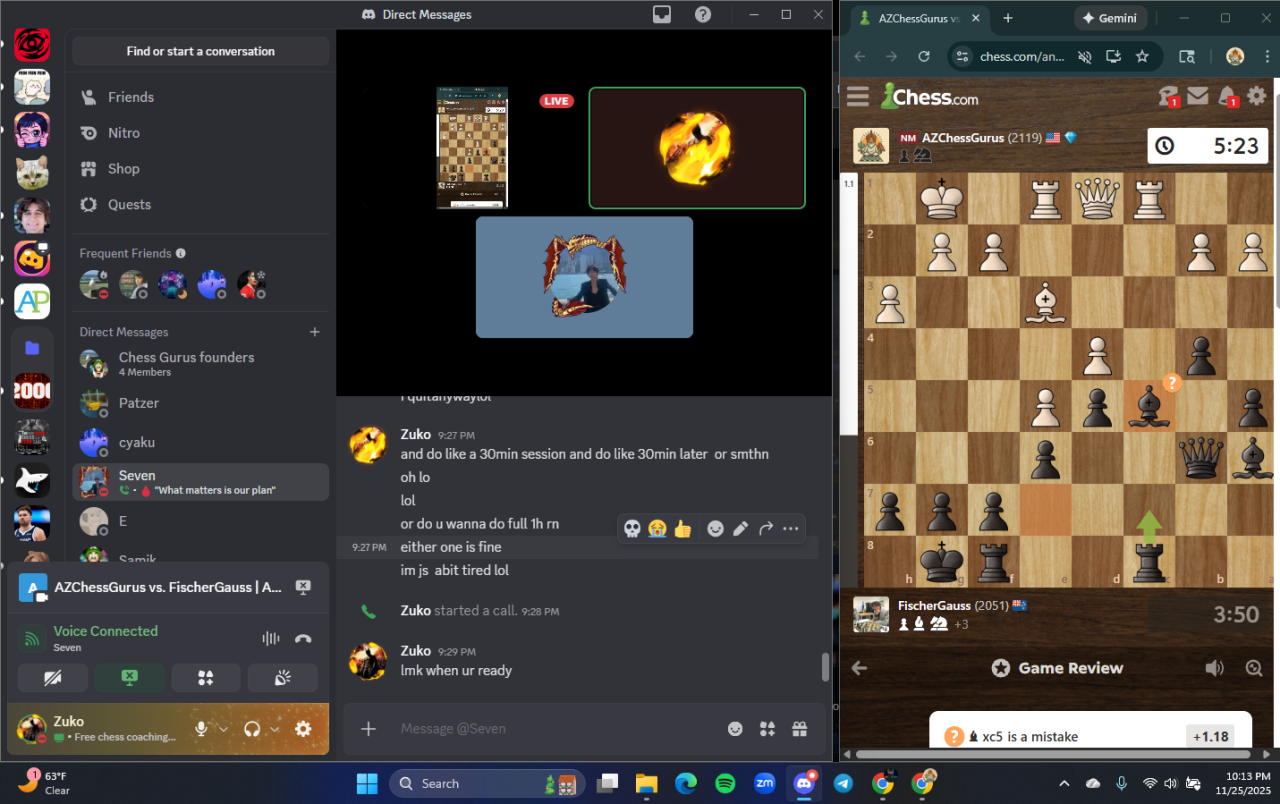This screenshot has width=1280, height=804.
Task: Open the Chrome profile avatar menu
Action: (x=1235, y=57)
